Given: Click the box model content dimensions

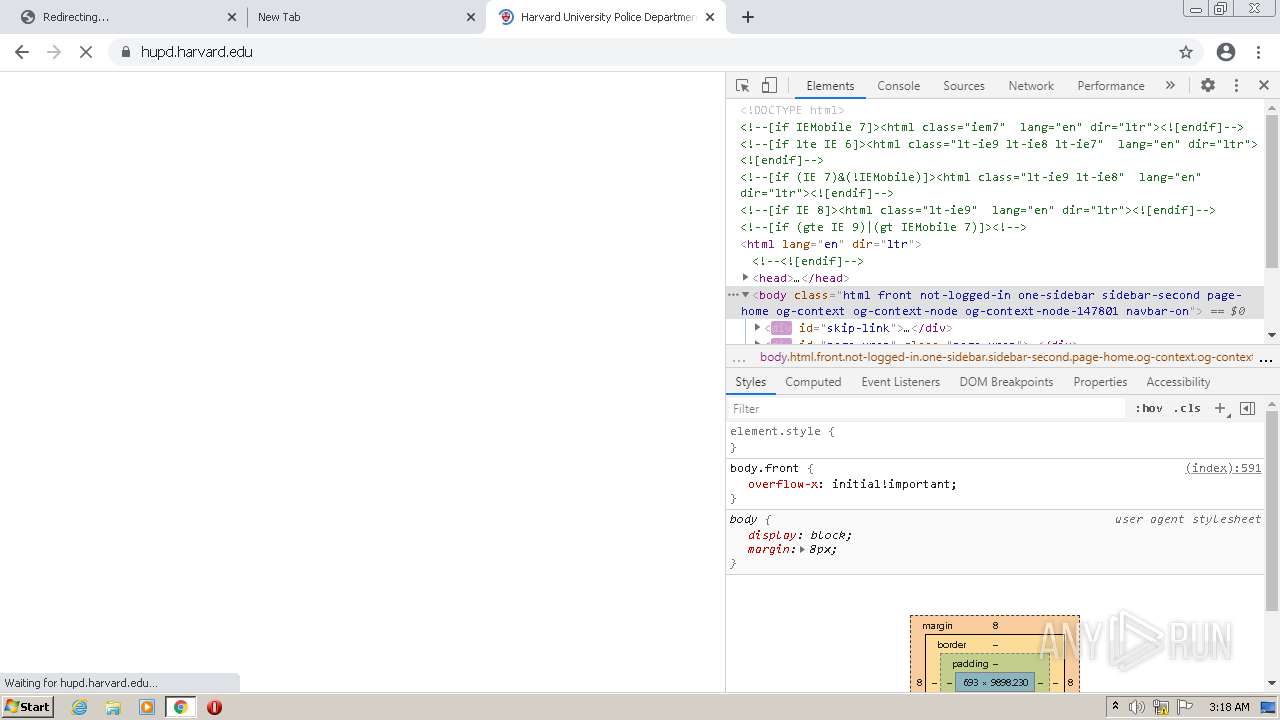Looking at the screenshot, I should point(995,683).
